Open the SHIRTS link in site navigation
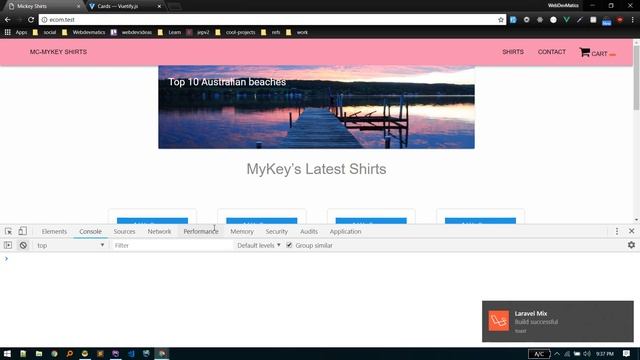The width and height of the screenshot is (640, 360). 513,52
